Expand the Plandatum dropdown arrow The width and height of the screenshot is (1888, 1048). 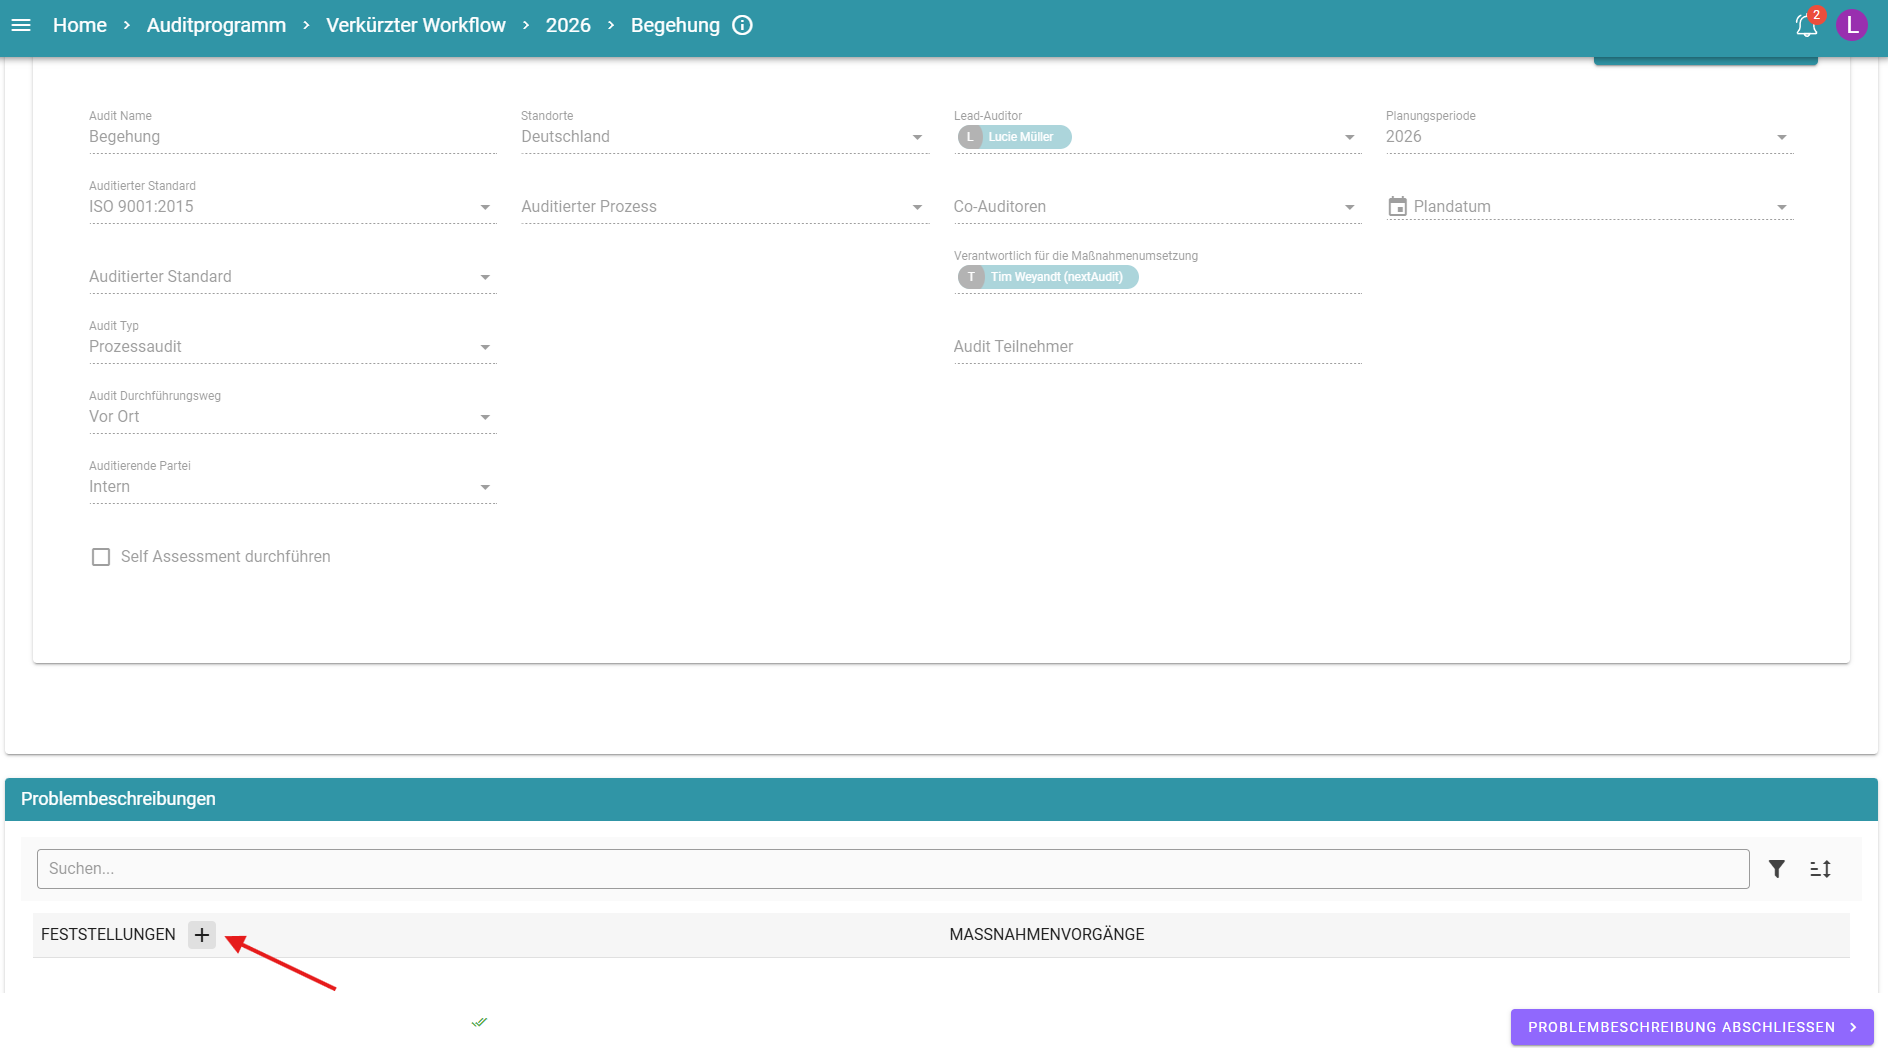(x=1782, y=207)
